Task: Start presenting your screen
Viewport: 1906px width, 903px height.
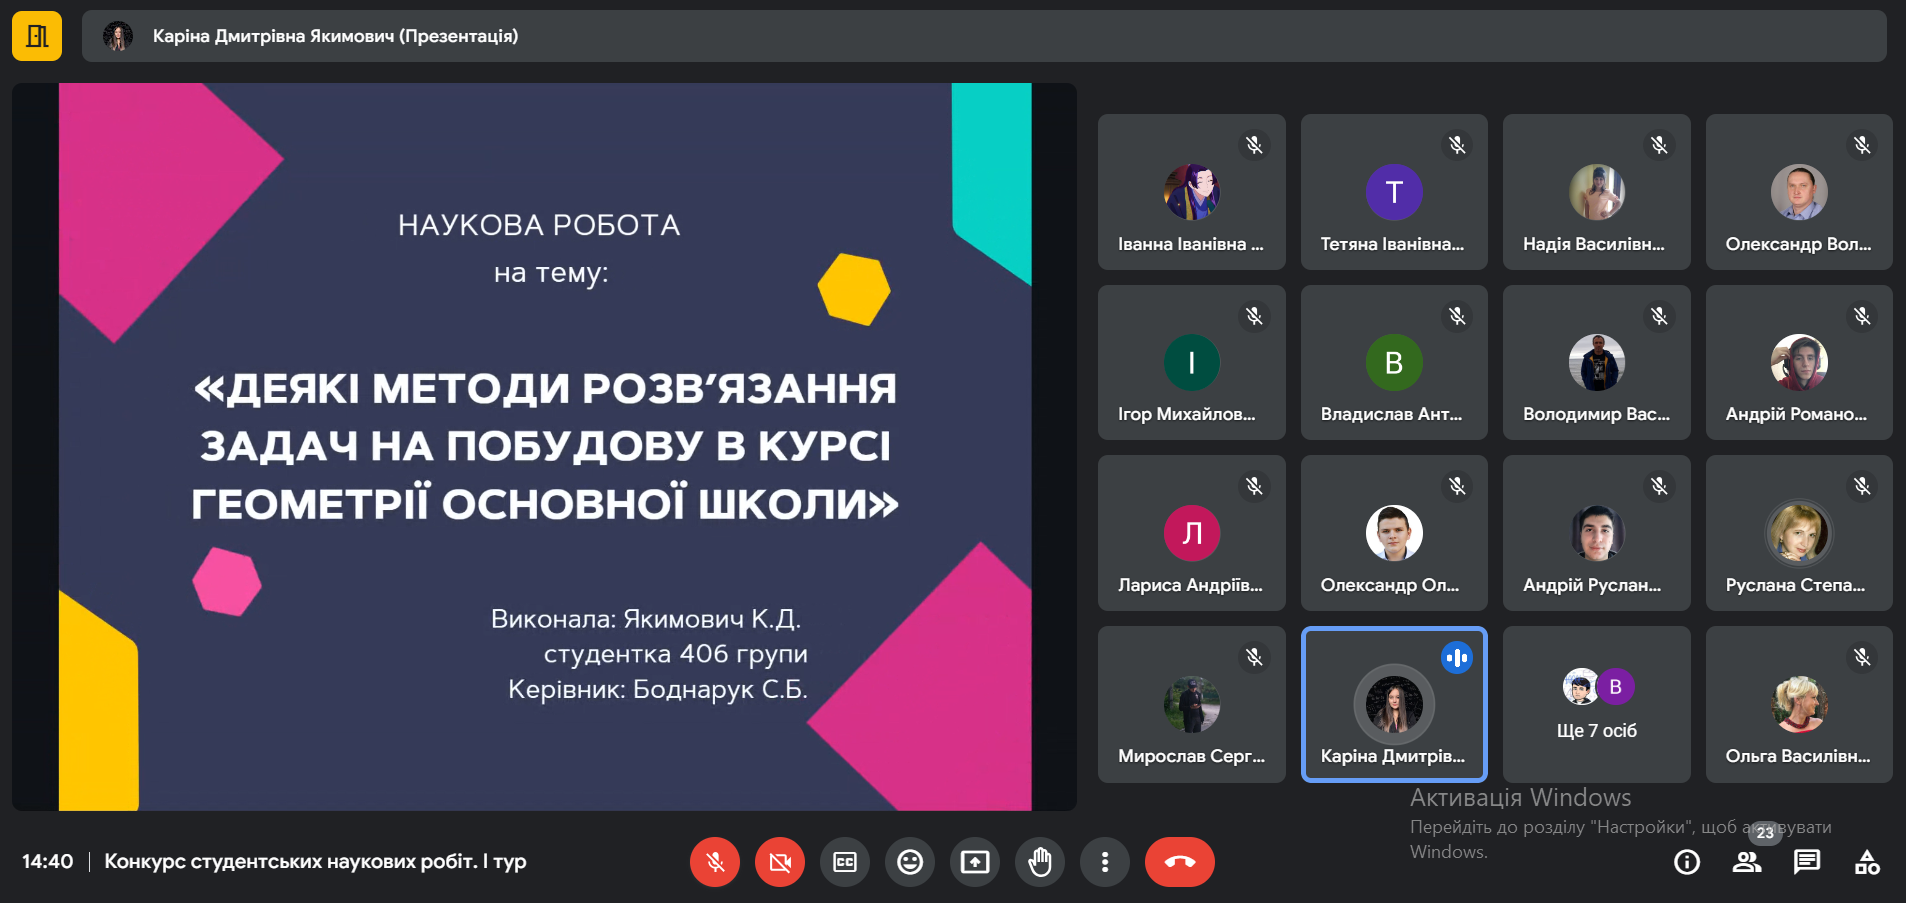Action: click(x=975, y=862)
